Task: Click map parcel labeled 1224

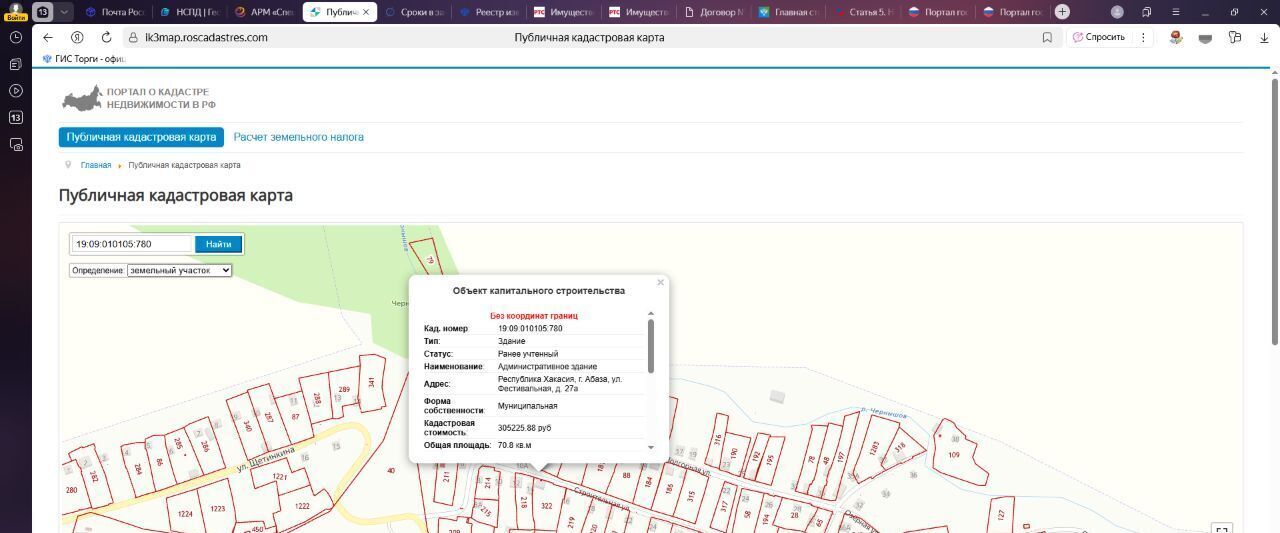Action: [x=185, y=513]
